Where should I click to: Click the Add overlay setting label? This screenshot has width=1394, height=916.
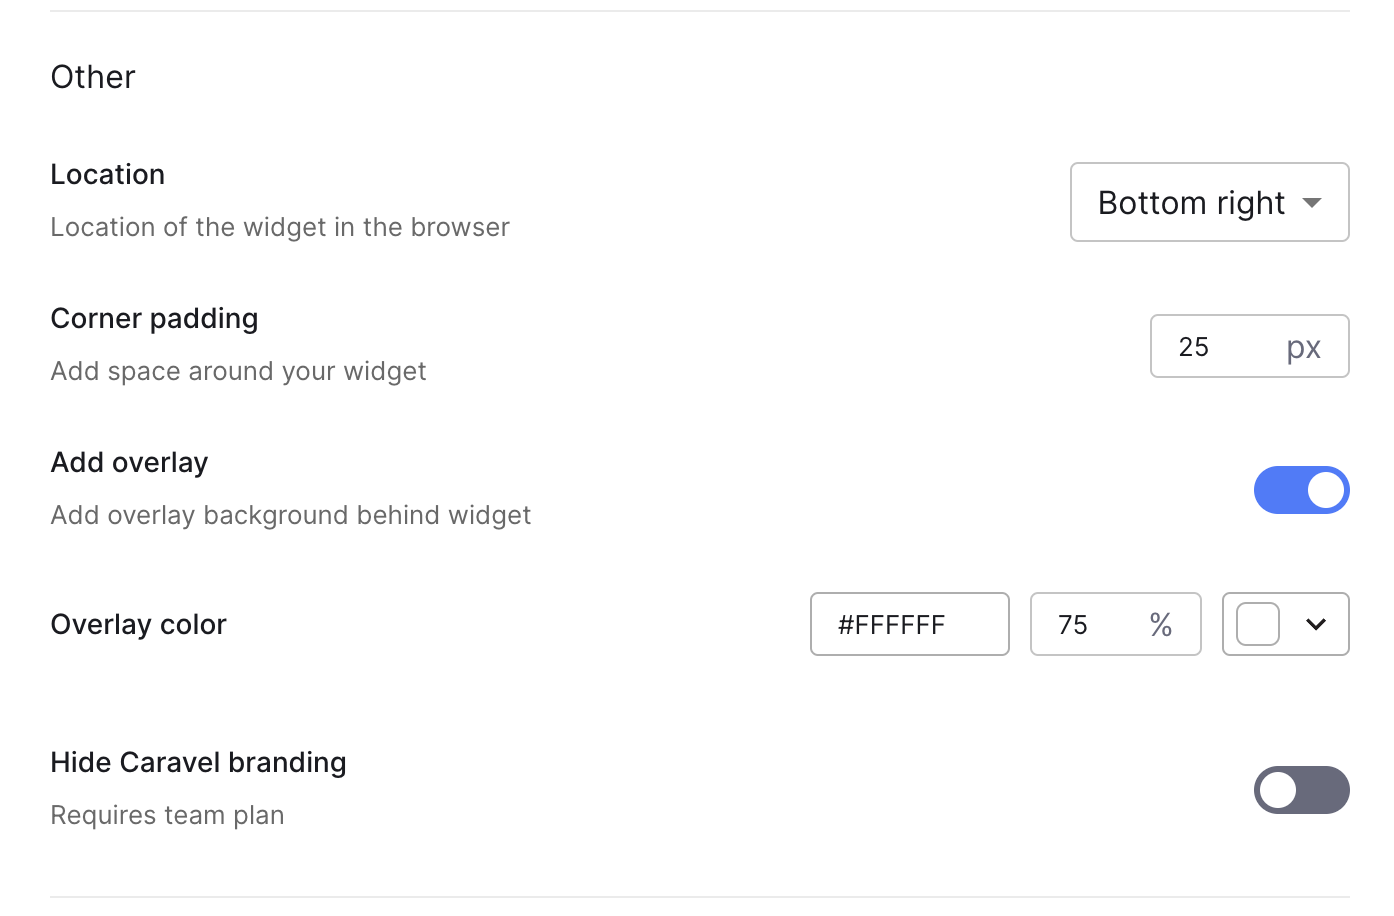[130, 463]
